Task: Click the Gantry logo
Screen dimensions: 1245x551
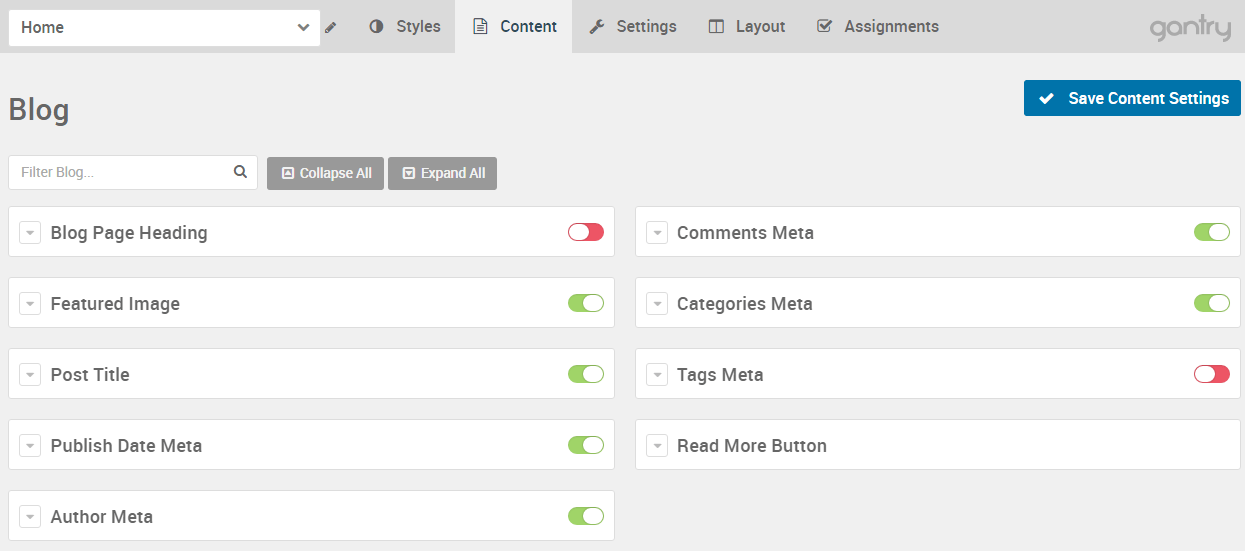Action: click(1190, 28)
